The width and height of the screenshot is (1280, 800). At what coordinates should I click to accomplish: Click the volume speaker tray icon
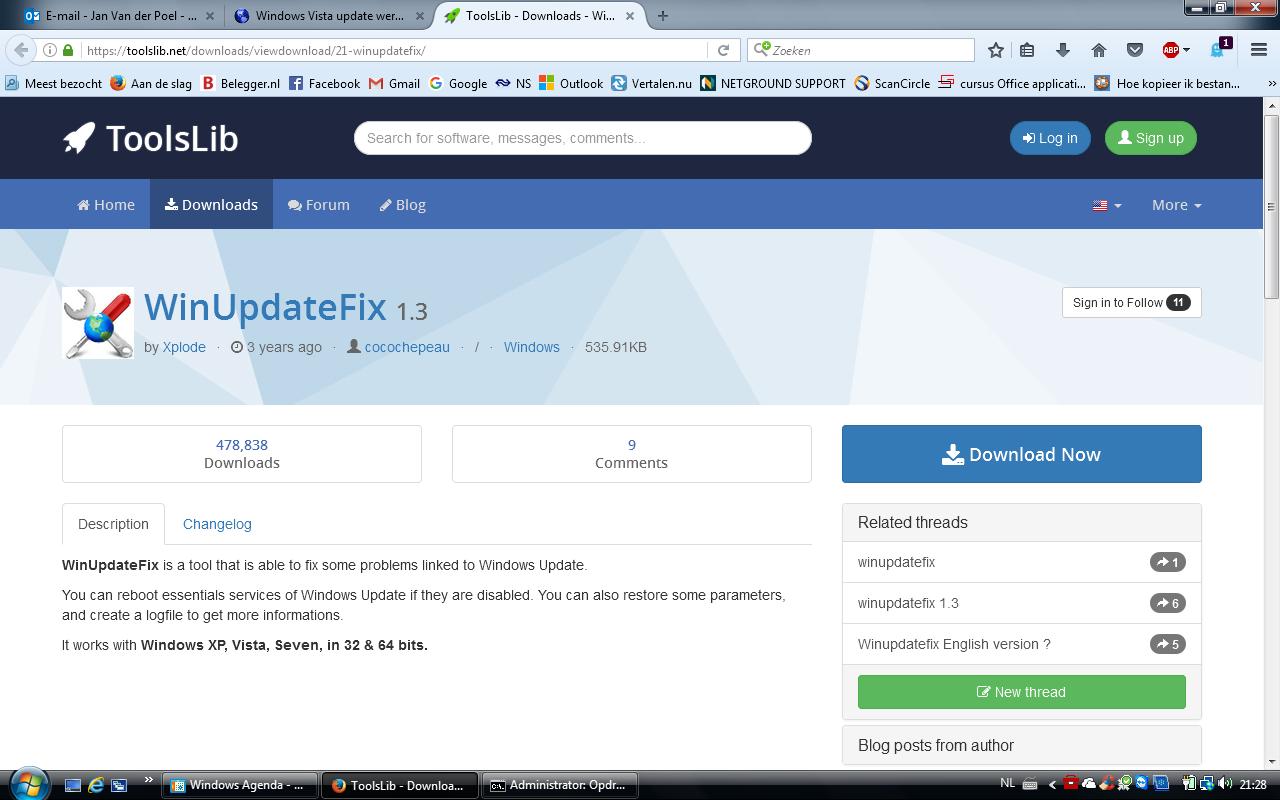pos(1225,784)
